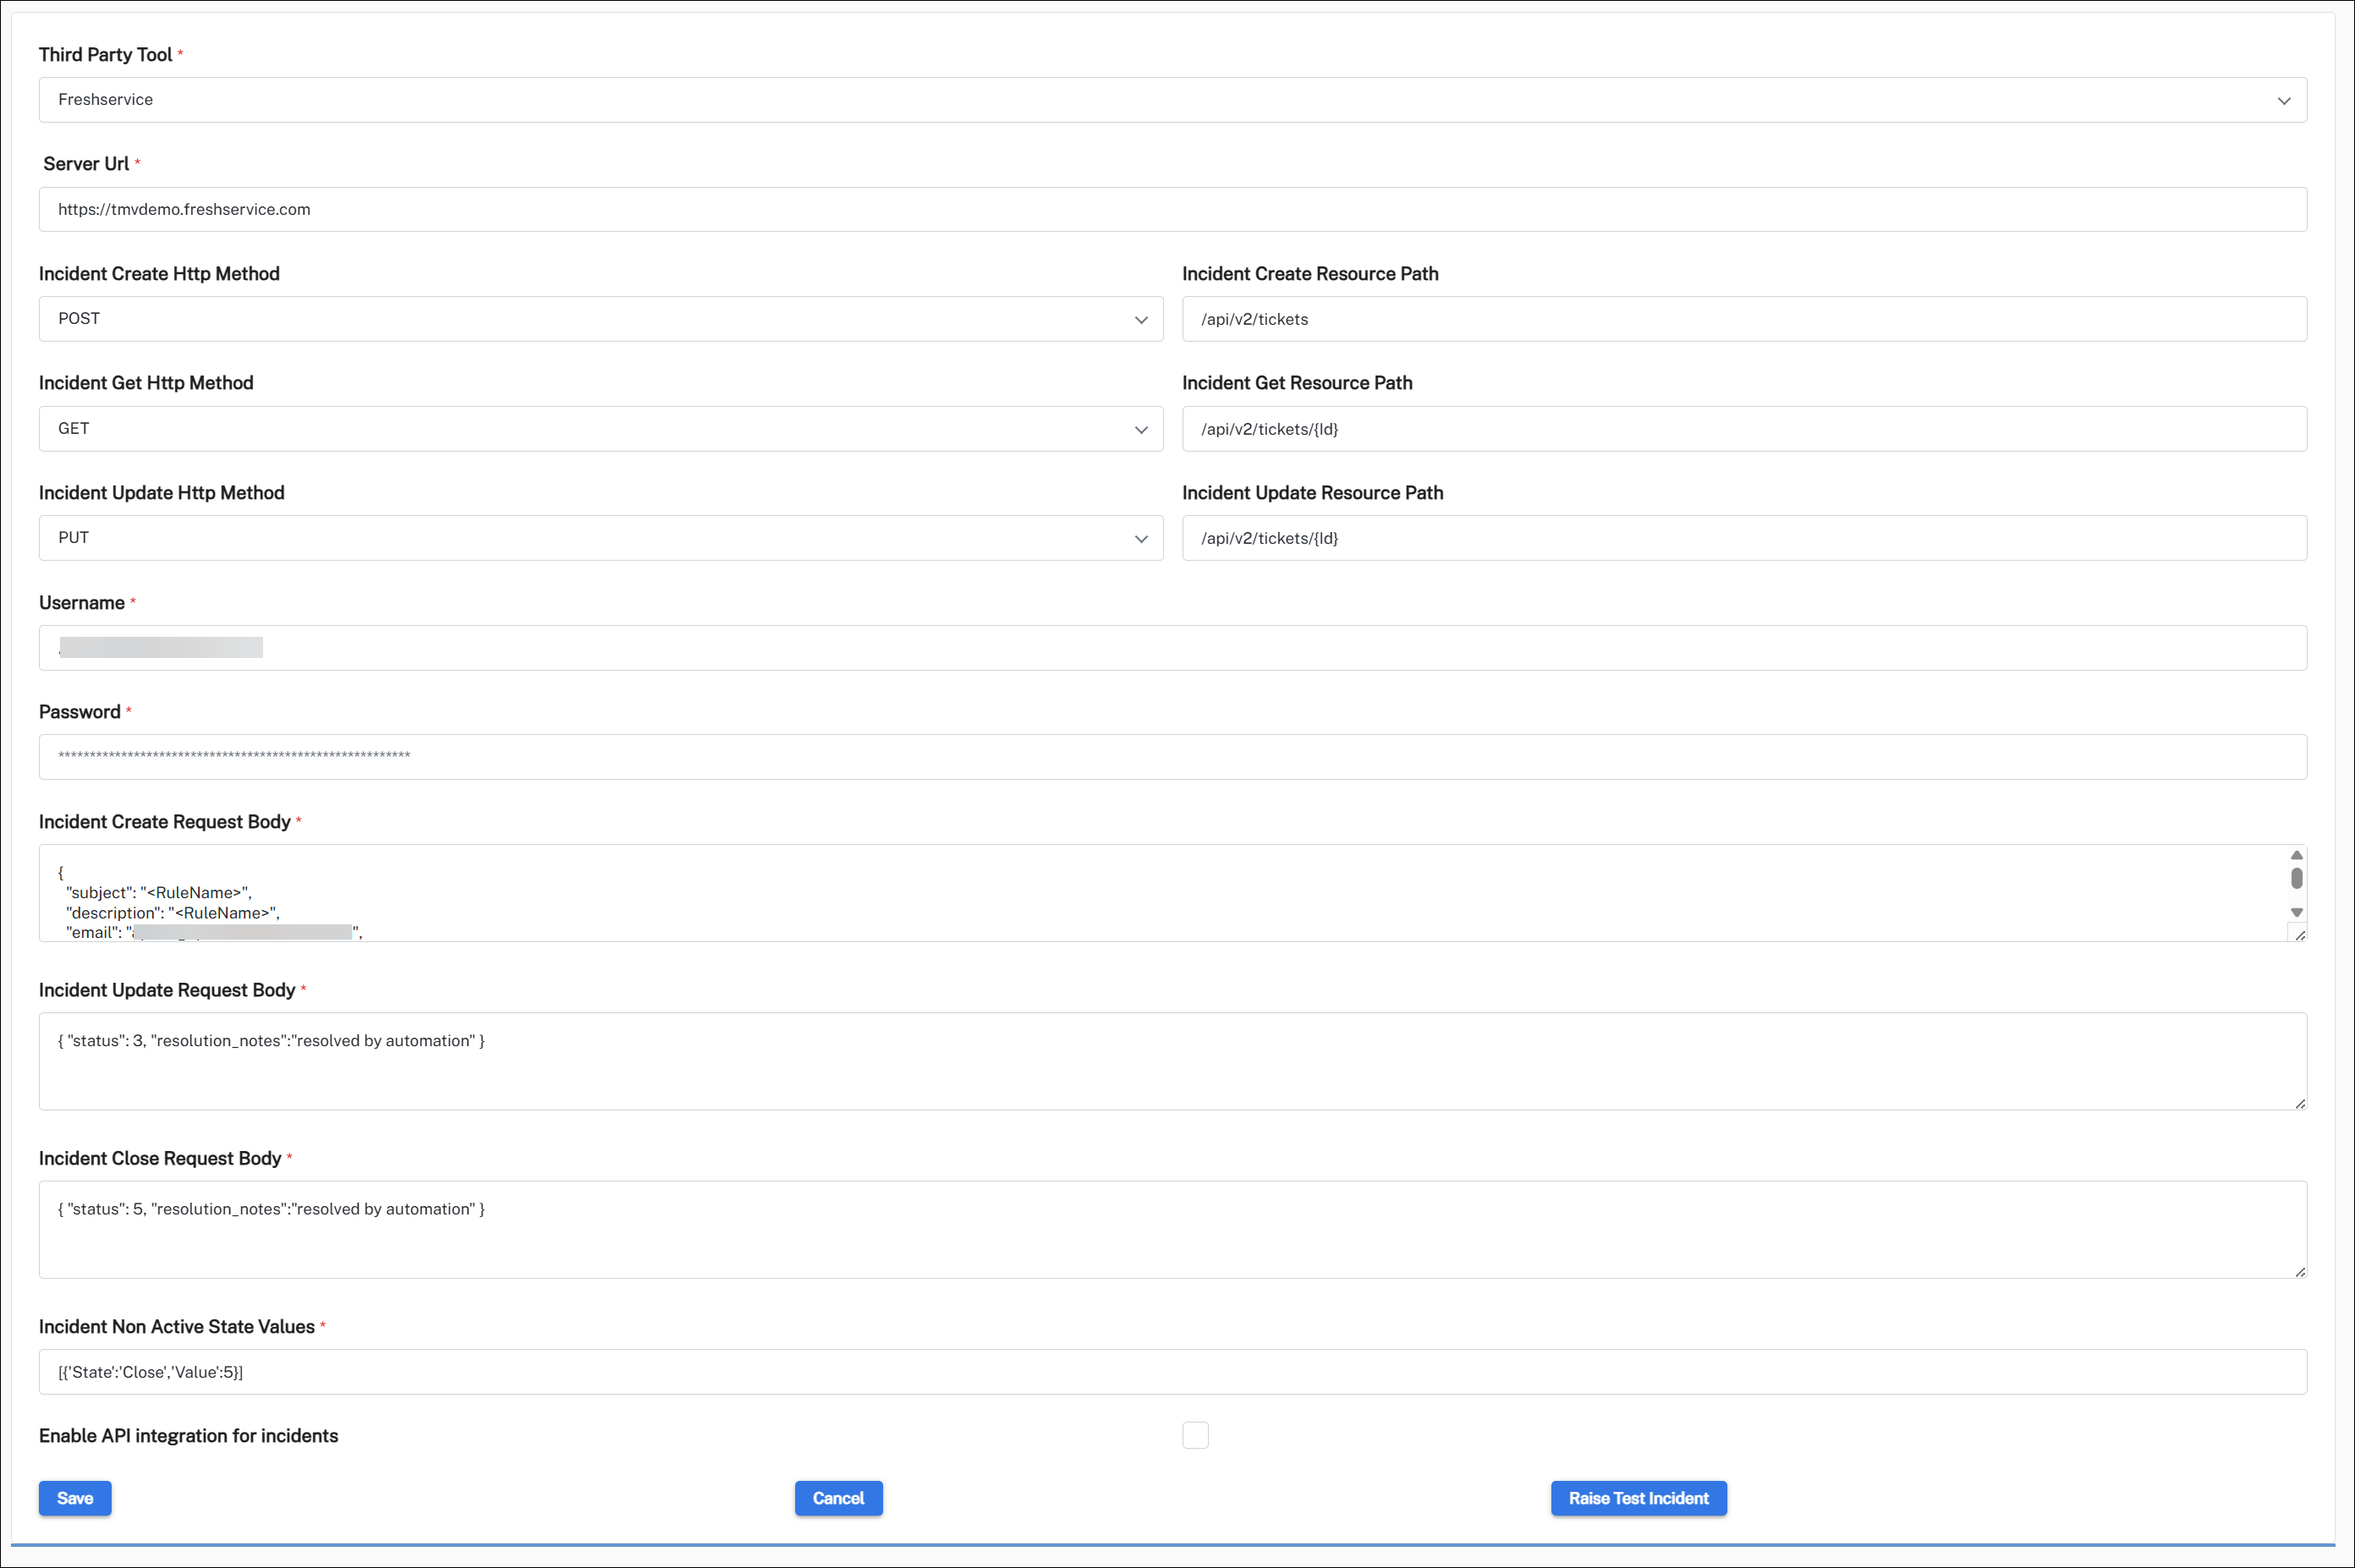Enable API integration for incidents checkbox
2355x1568 pixels.
(x=1195, y=1435)
